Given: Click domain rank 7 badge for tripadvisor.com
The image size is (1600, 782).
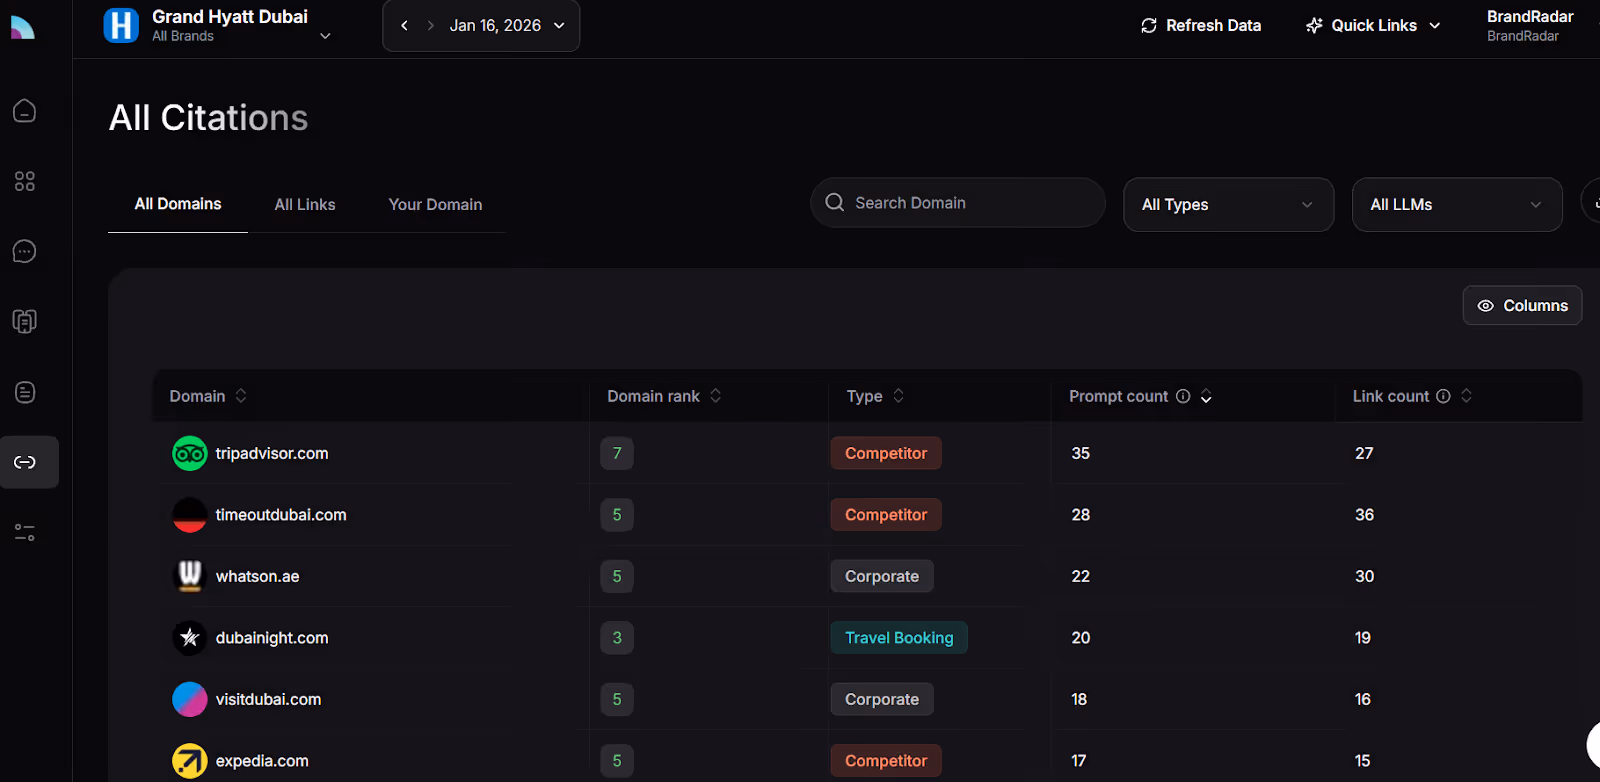Looking at the screenshot, I should click(x=617, y=454).
